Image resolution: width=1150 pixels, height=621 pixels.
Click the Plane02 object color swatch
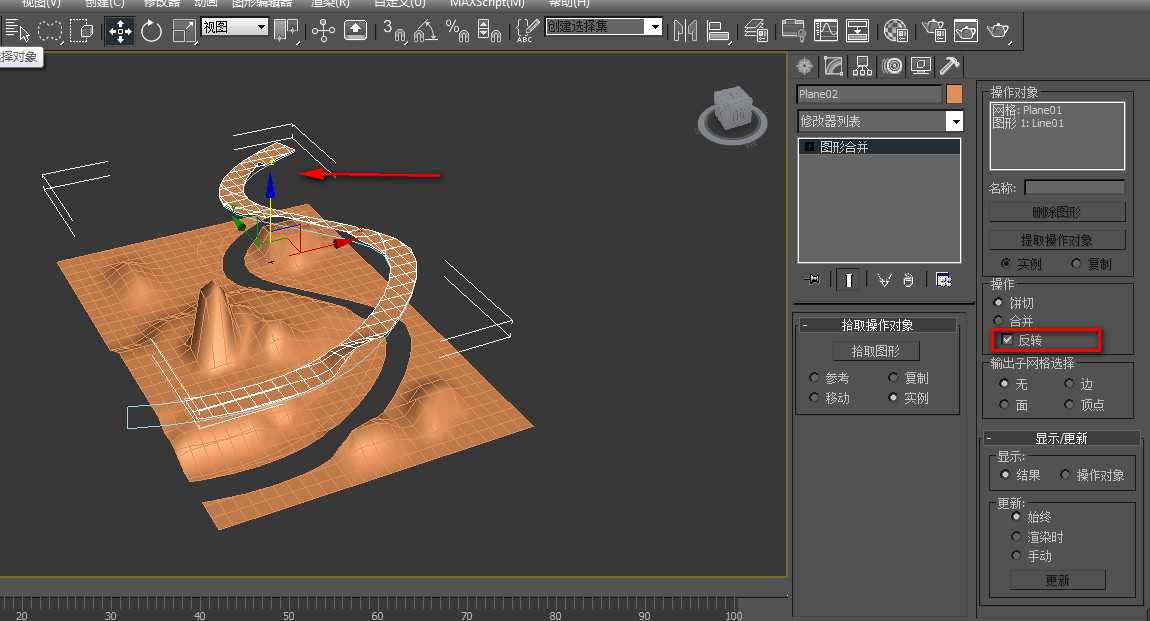tap(954, 94)
